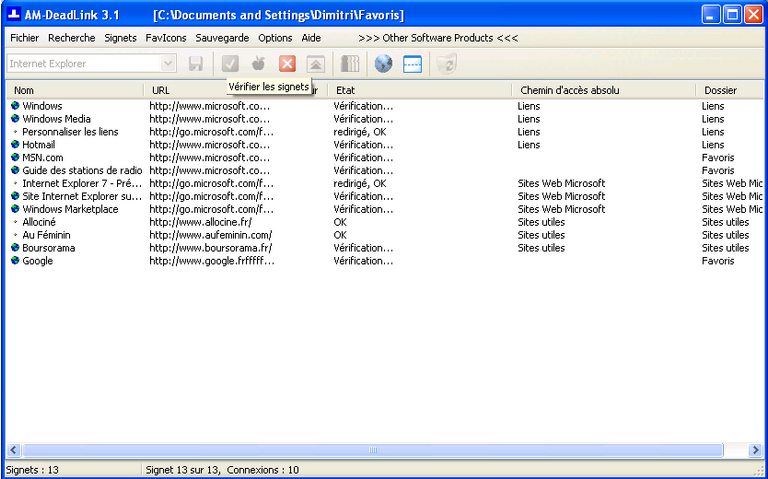Click Favoris folder in the MSN.com row
The image size is (768, 479).
(718, 158)
